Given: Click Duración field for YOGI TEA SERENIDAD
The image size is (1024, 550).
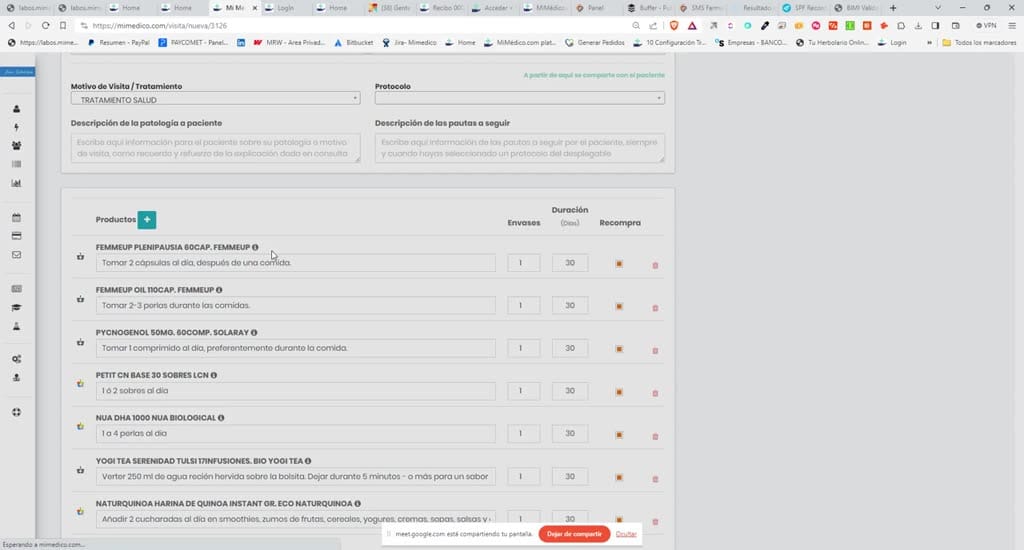Looking at the screenshot, I should pos(569,476).
